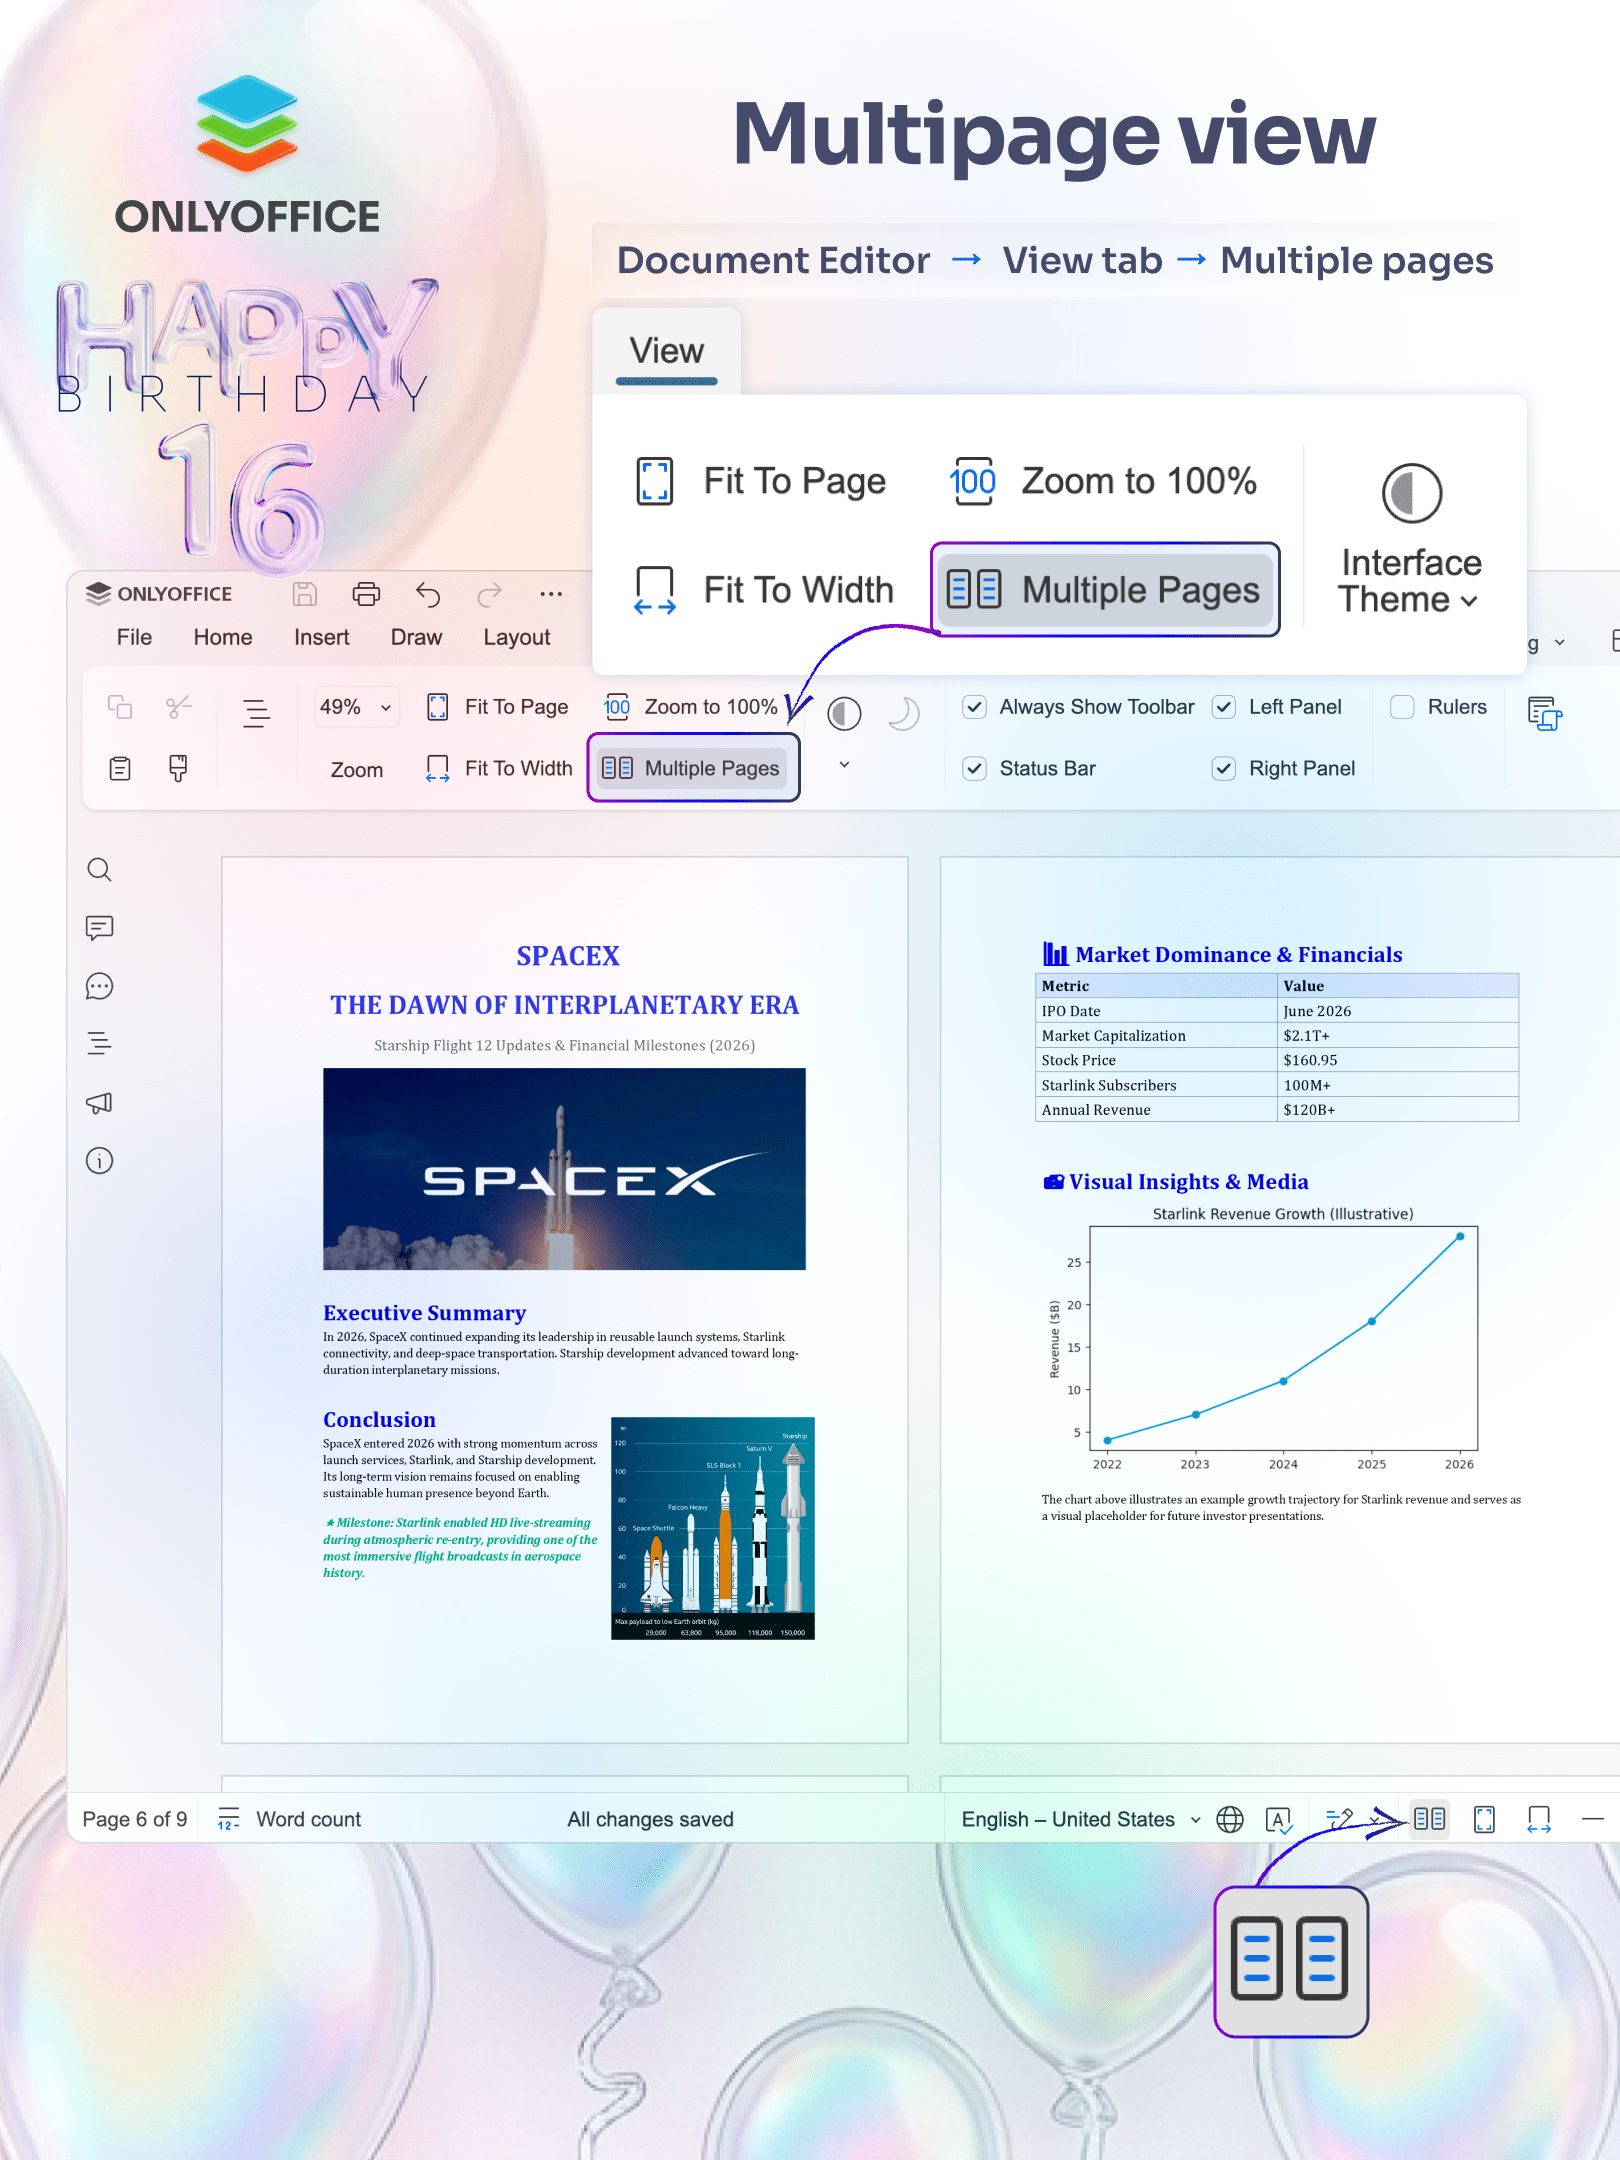Click the spell check icon in status bar
1620x2160 pixels.
point(1279,1819)
